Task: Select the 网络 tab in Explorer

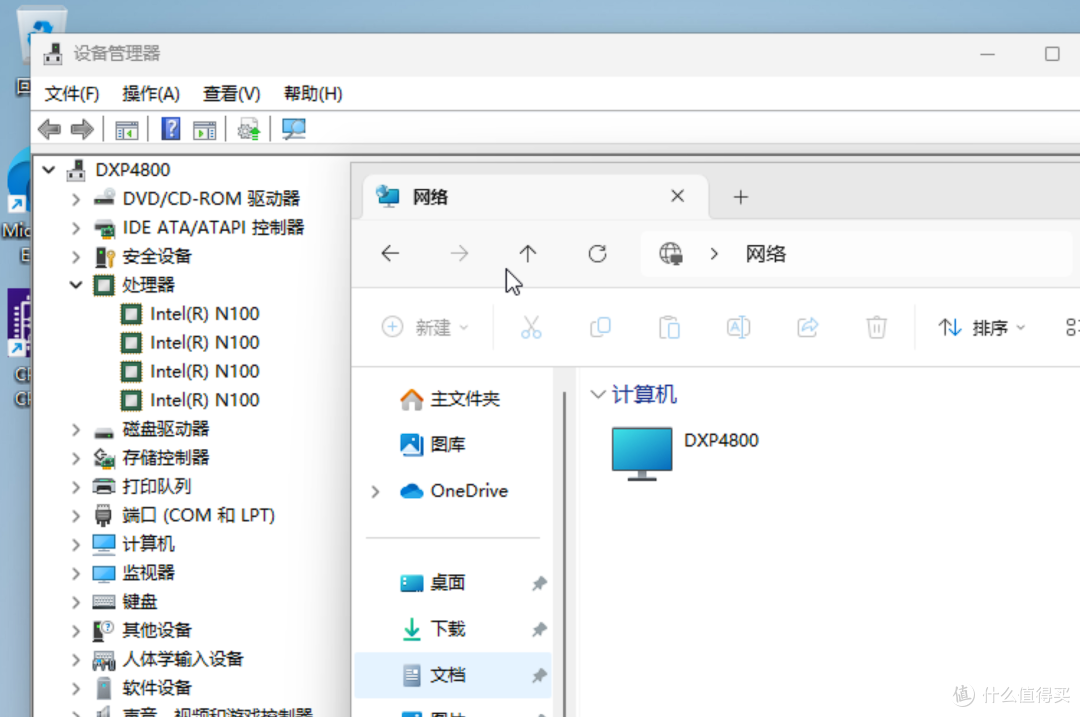Action: 534,197
